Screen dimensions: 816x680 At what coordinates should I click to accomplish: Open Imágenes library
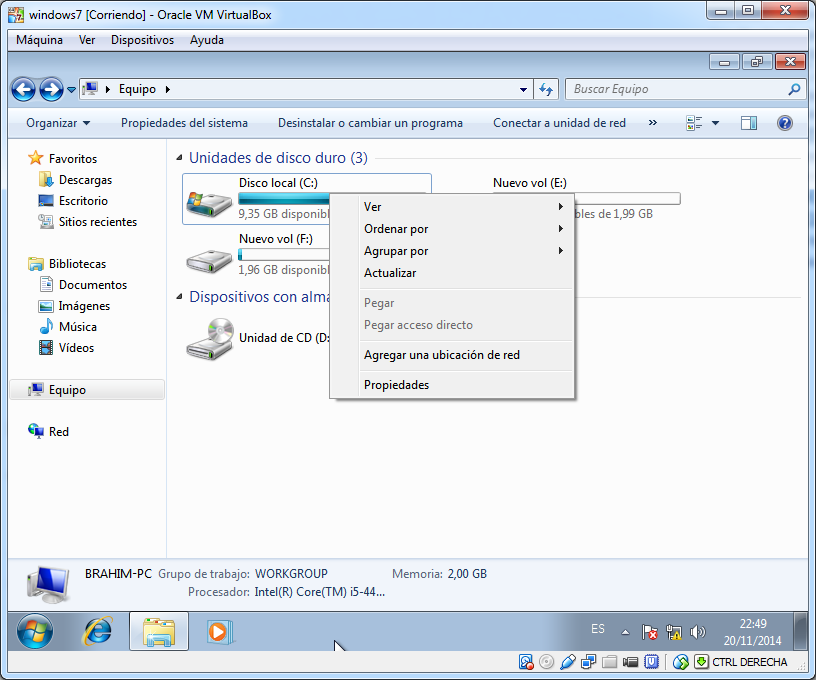tap(84, 306)
